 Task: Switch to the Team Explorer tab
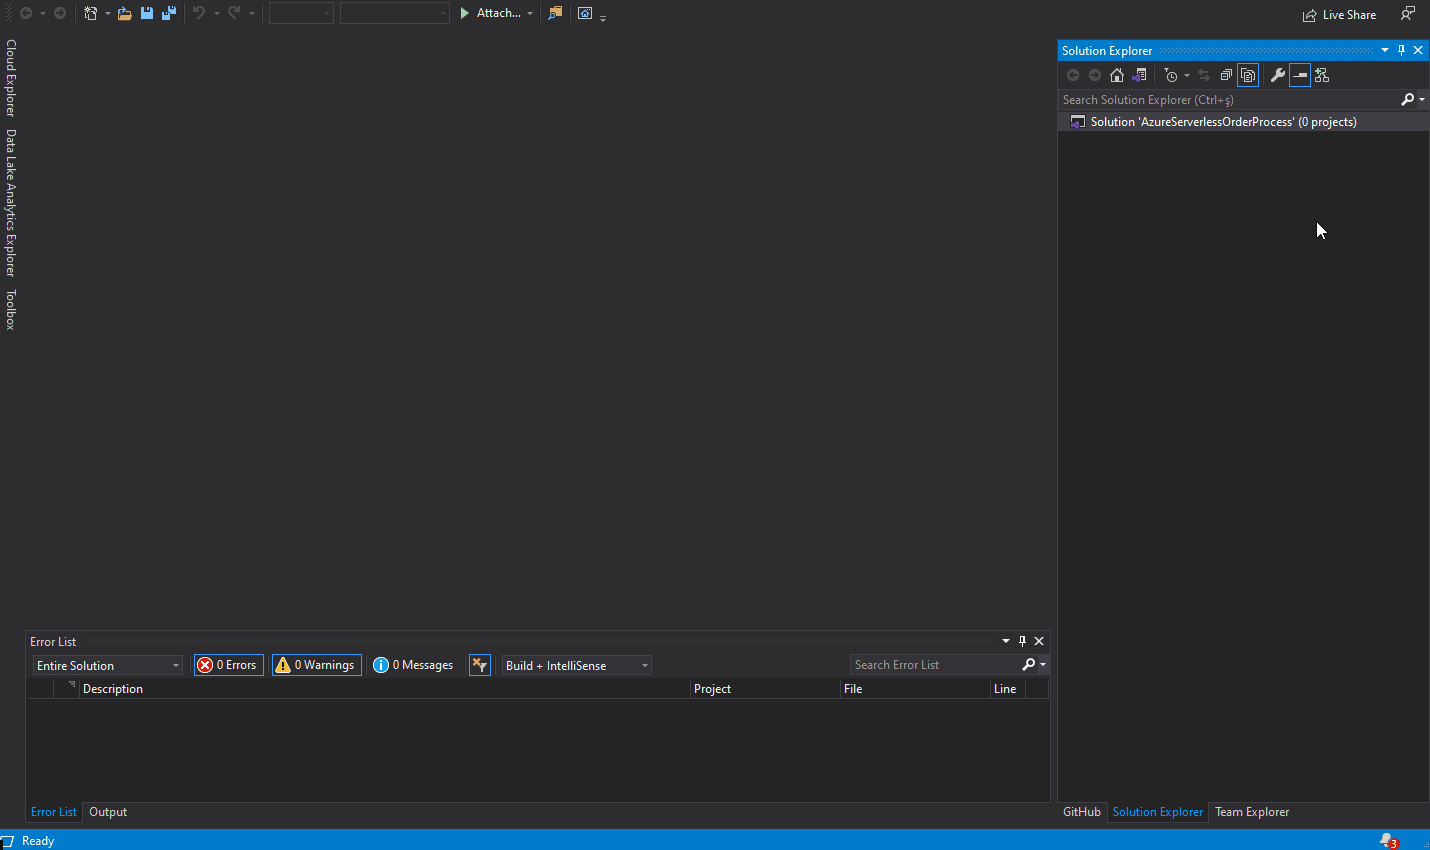point(1252,812)
